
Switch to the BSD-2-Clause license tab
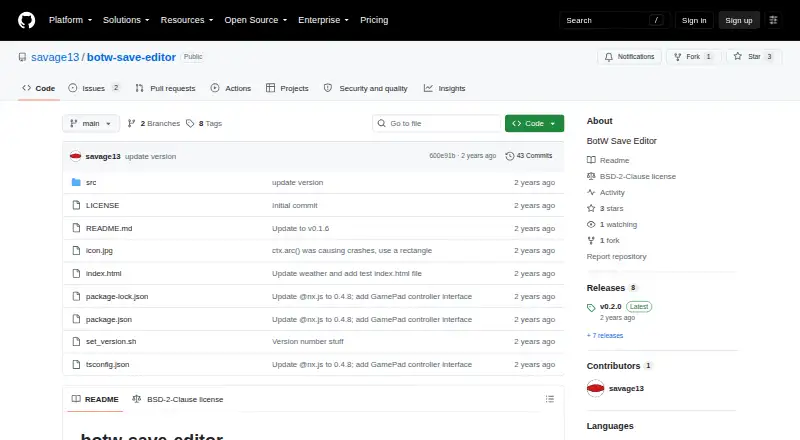(x=178, y=399)
